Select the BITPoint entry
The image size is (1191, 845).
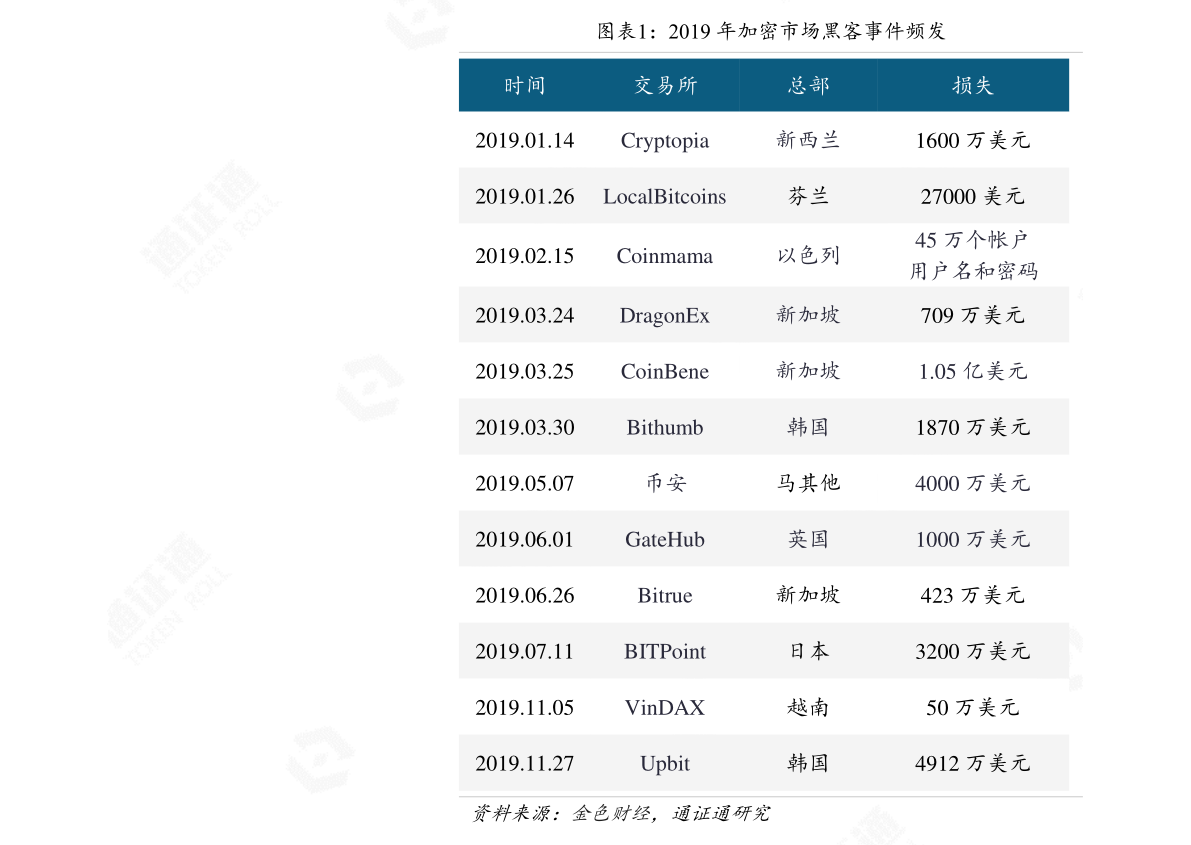(664, 651)
